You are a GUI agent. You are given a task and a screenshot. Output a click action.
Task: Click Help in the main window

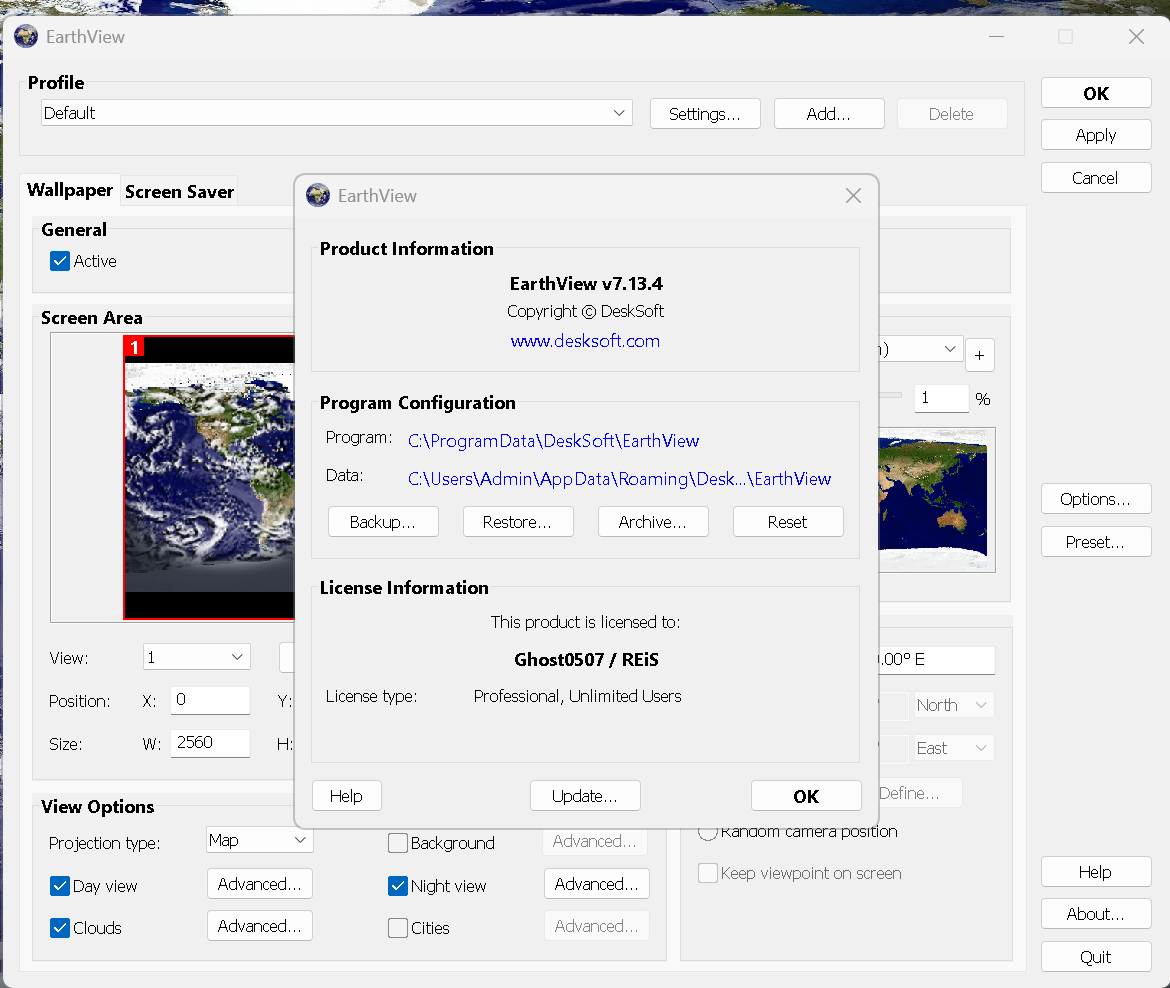[1096, 872]
